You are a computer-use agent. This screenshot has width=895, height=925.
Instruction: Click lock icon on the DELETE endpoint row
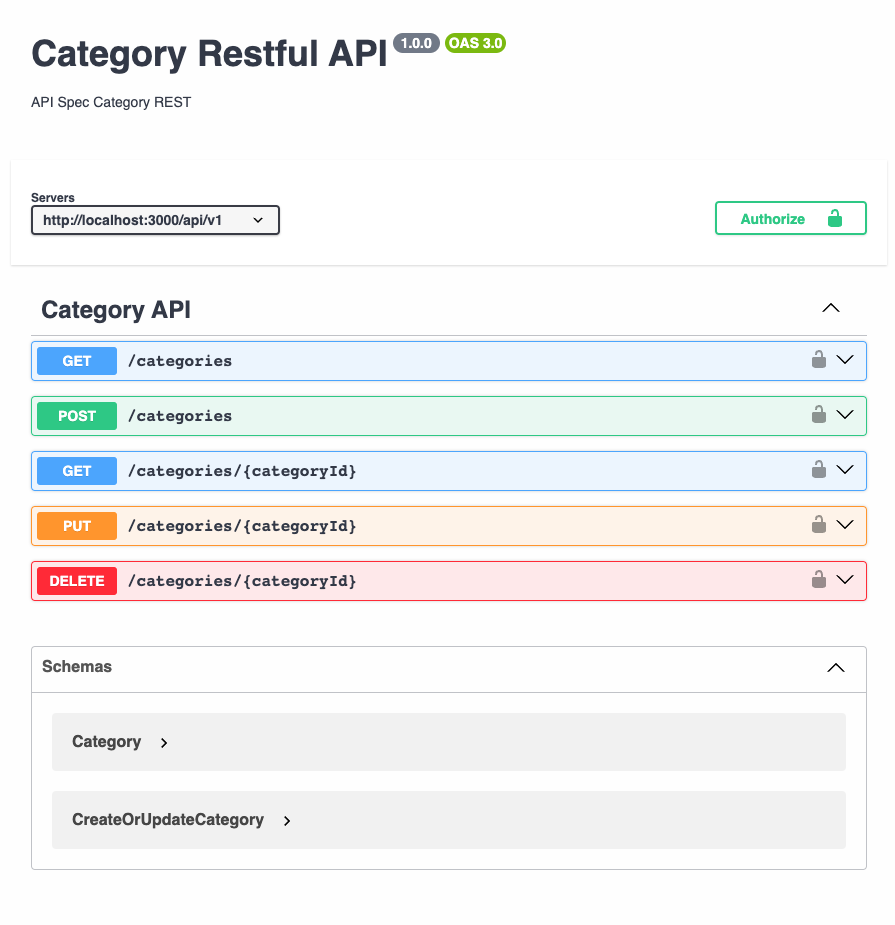(818, 579)
